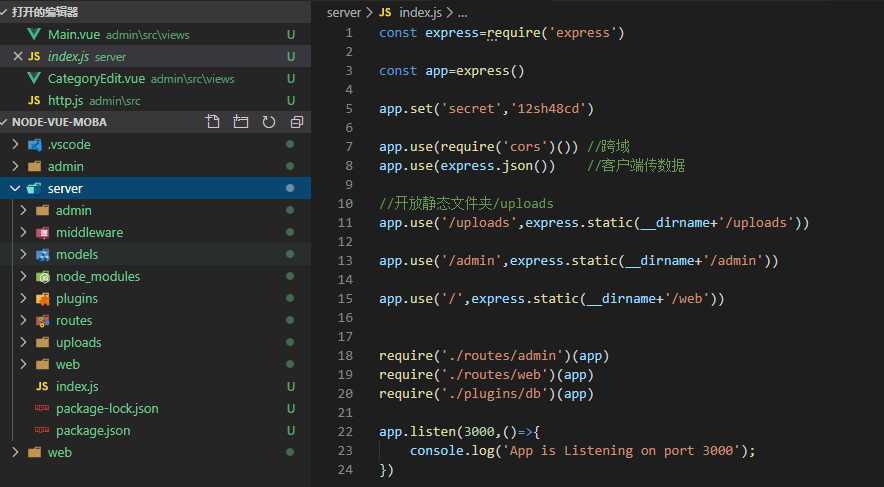Expand the top-level web folder chevron
This screenshot has height=487, width=884.
(15, 452)
